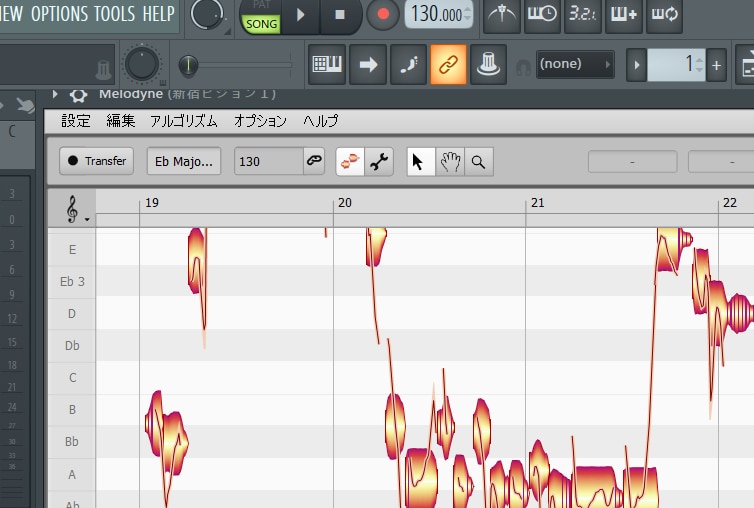Viewport: 754px width, 508px height.
Task: Click the swing knob below the menu
Action: point(142,64)
